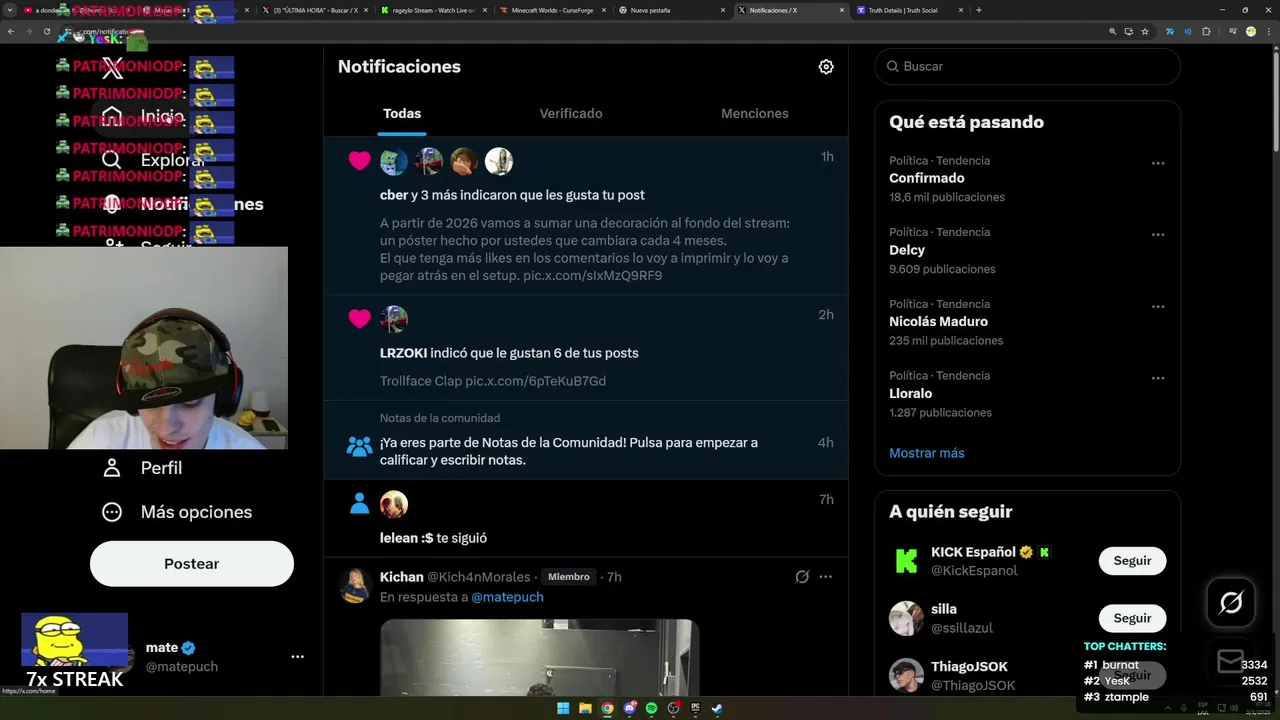Open File Explorer from taskbar
Viewport: 1280px width, 720px height.
pos(585,708)
